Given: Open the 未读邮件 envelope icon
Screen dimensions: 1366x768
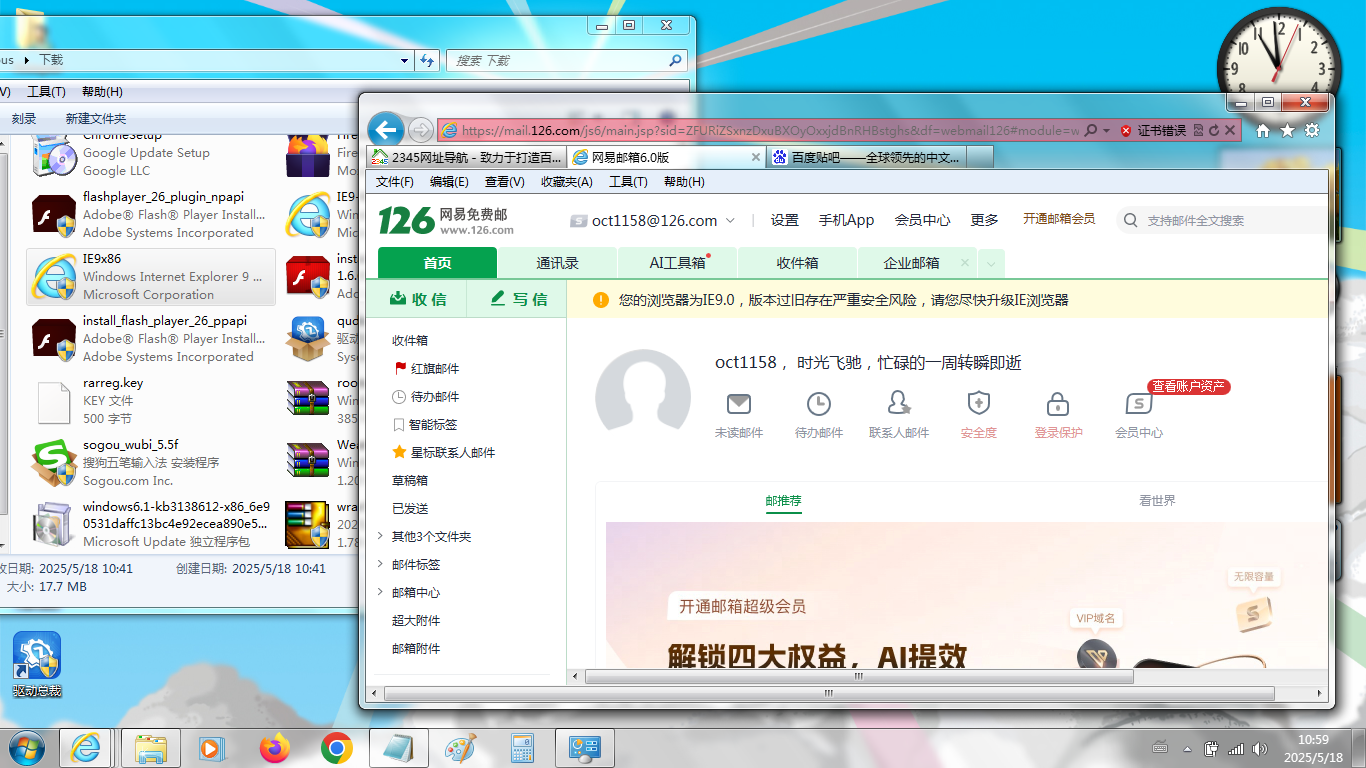Looking at the screenshot, I should coord(739,404).
